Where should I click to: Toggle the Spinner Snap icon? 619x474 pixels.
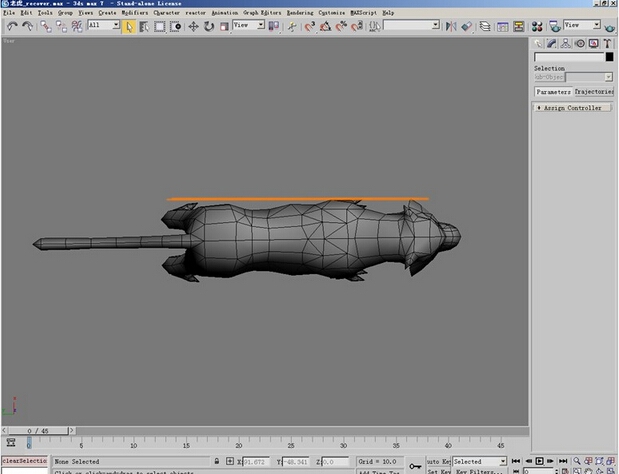(357, 26)
